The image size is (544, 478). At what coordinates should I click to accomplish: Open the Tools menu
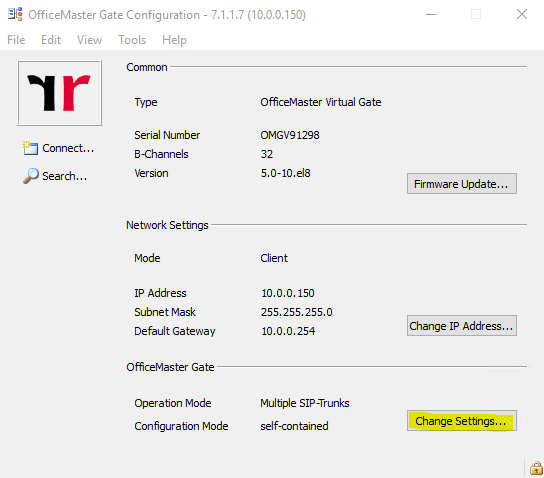pyautogui.click(x=132, y=40)
